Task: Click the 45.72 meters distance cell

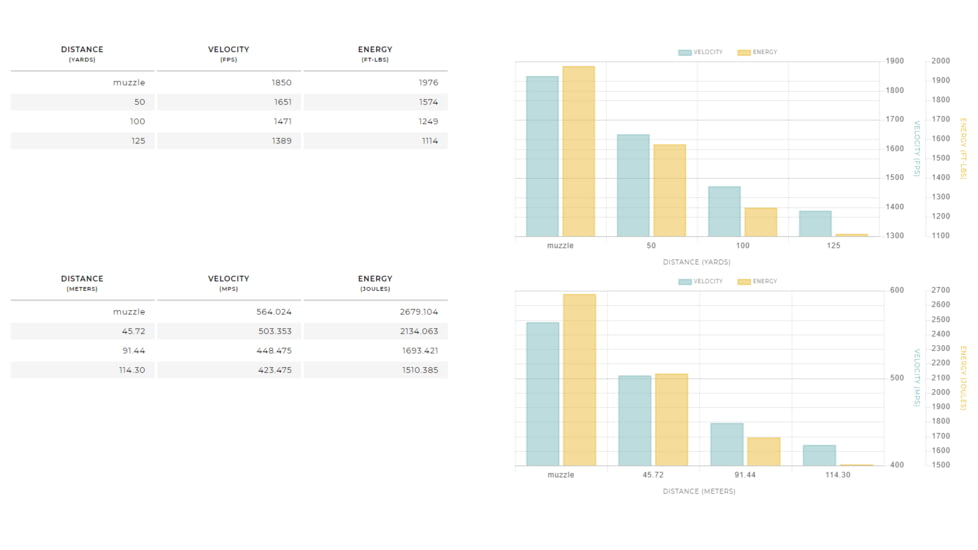Action: click(x=82, y=331)
